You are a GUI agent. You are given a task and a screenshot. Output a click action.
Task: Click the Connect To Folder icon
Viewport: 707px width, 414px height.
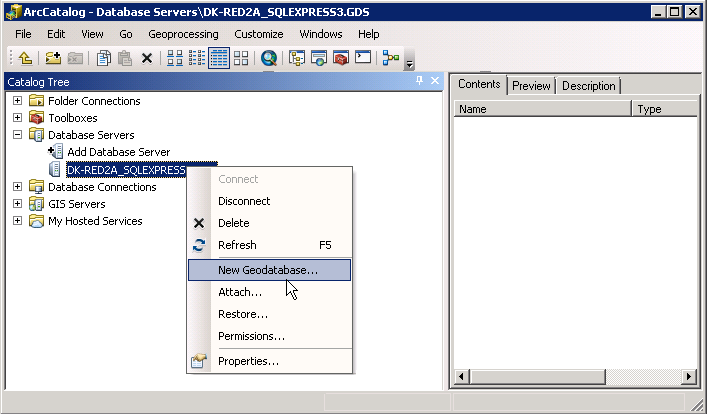click(53, 58)
